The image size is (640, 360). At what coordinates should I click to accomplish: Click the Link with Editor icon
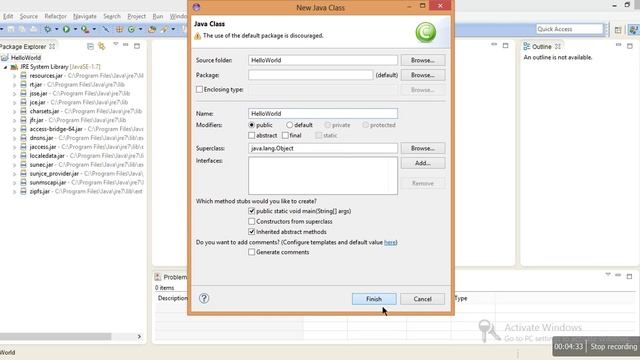pyautogui.click(x=101, y=47)
